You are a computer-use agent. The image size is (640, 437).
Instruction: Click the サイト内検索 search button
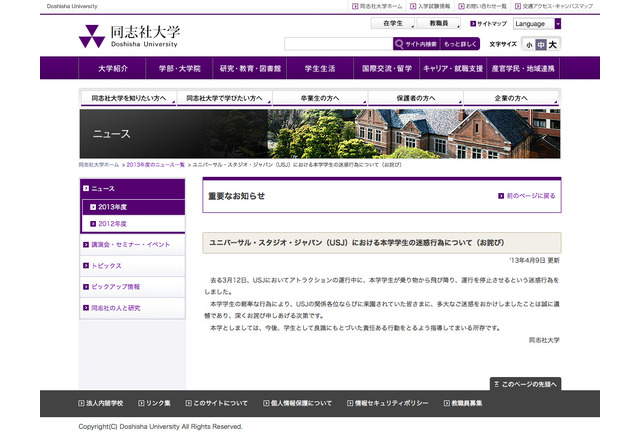(416, 44)
